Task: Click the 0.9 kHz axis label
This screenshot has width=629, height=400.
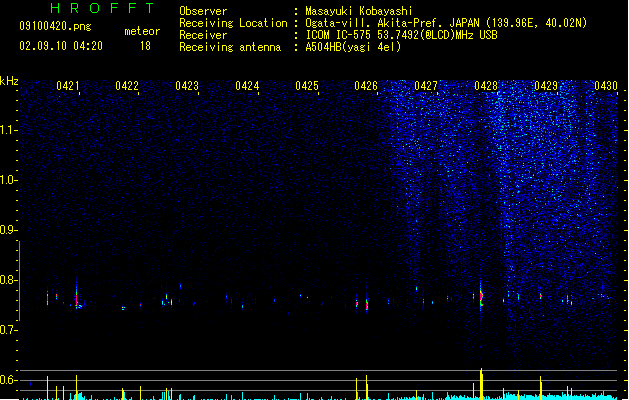Action: [x=9, y=230]
